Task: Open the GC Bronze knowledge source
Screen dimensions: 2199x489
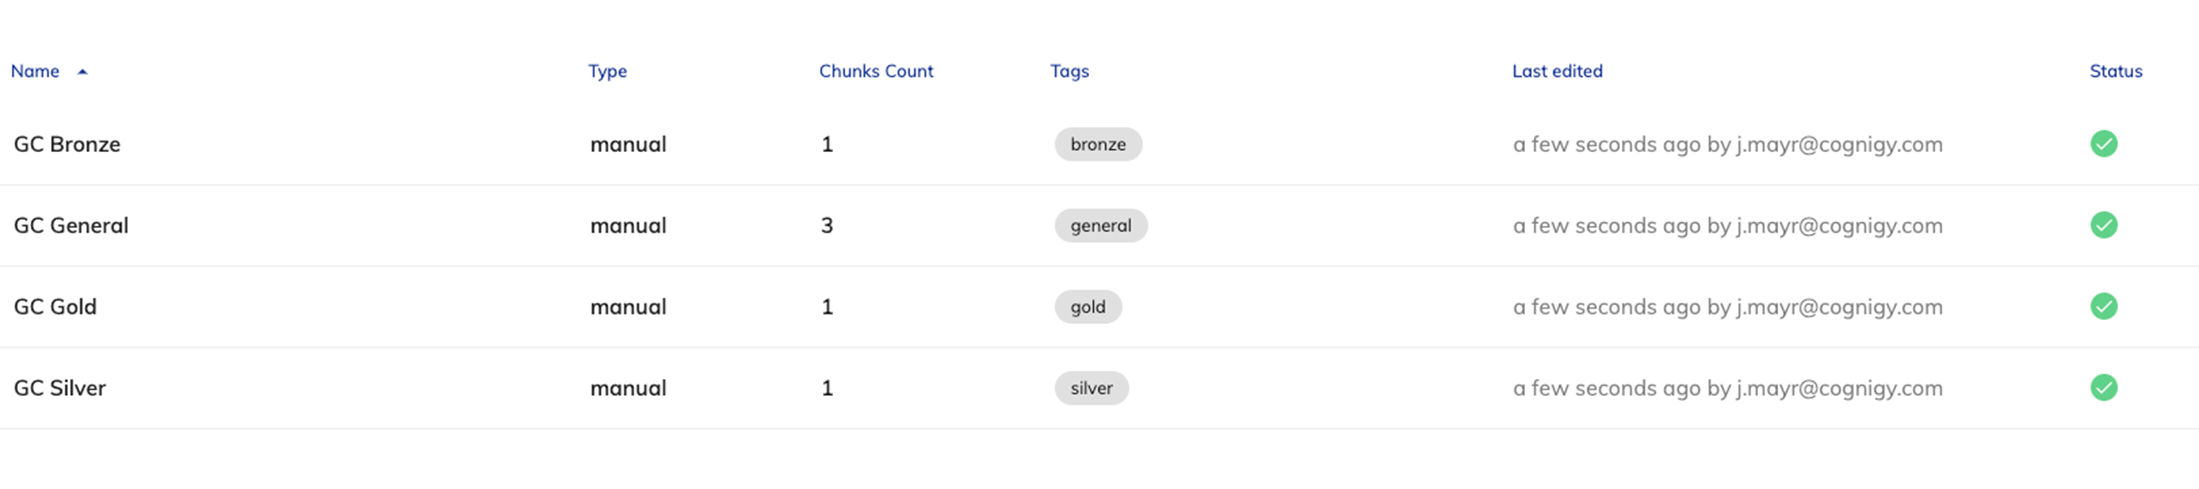Action: coord(67,144)
